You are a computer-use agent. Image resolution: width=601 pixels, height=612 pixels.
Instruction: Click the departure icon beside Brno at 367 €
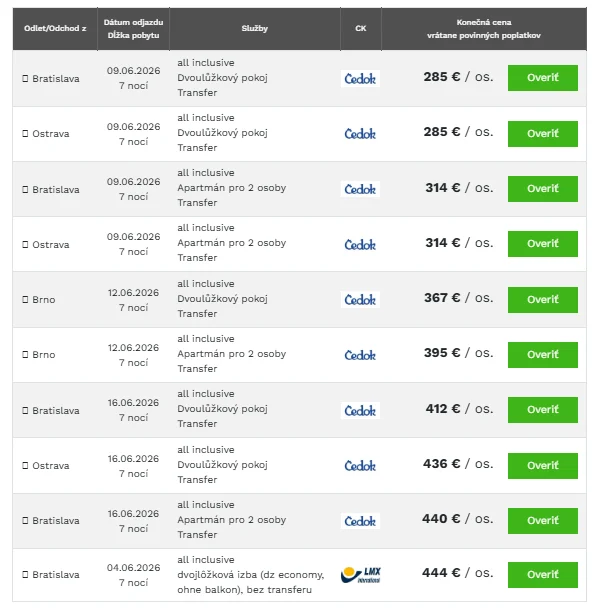click(25, 300)
